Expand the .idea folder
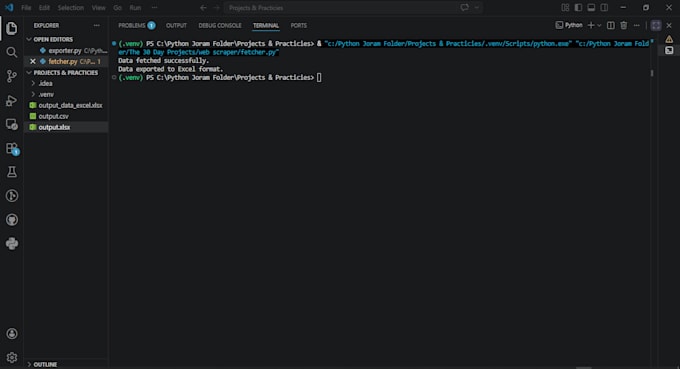680x369 pixels. 33,83
